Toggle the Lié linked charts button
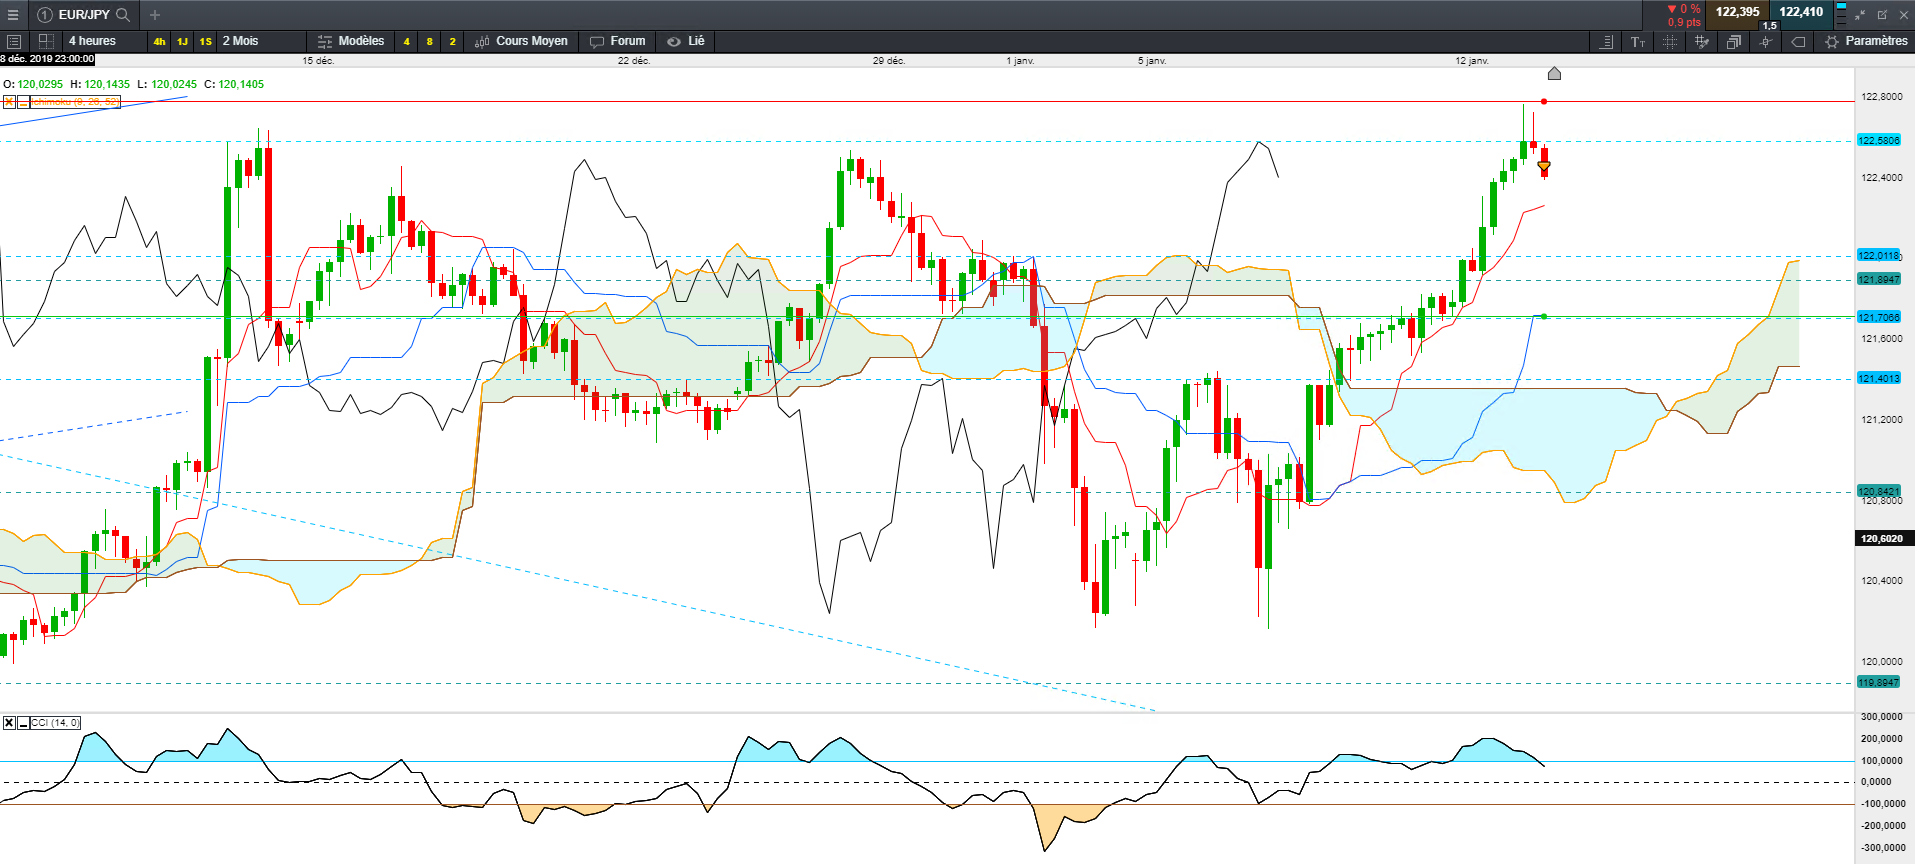Screen dimensions: 1915x864 click(686, 41)
